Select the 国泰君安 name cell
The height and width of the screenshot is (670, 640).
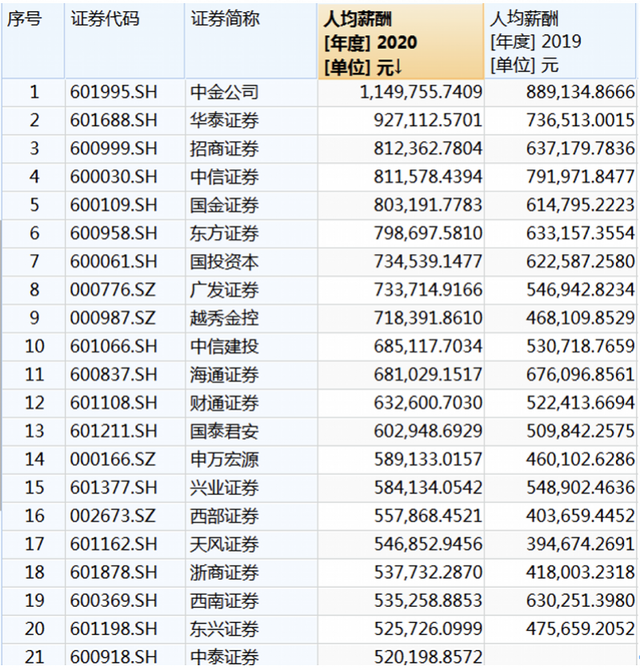pyautogui.click(x=251, y=431)
